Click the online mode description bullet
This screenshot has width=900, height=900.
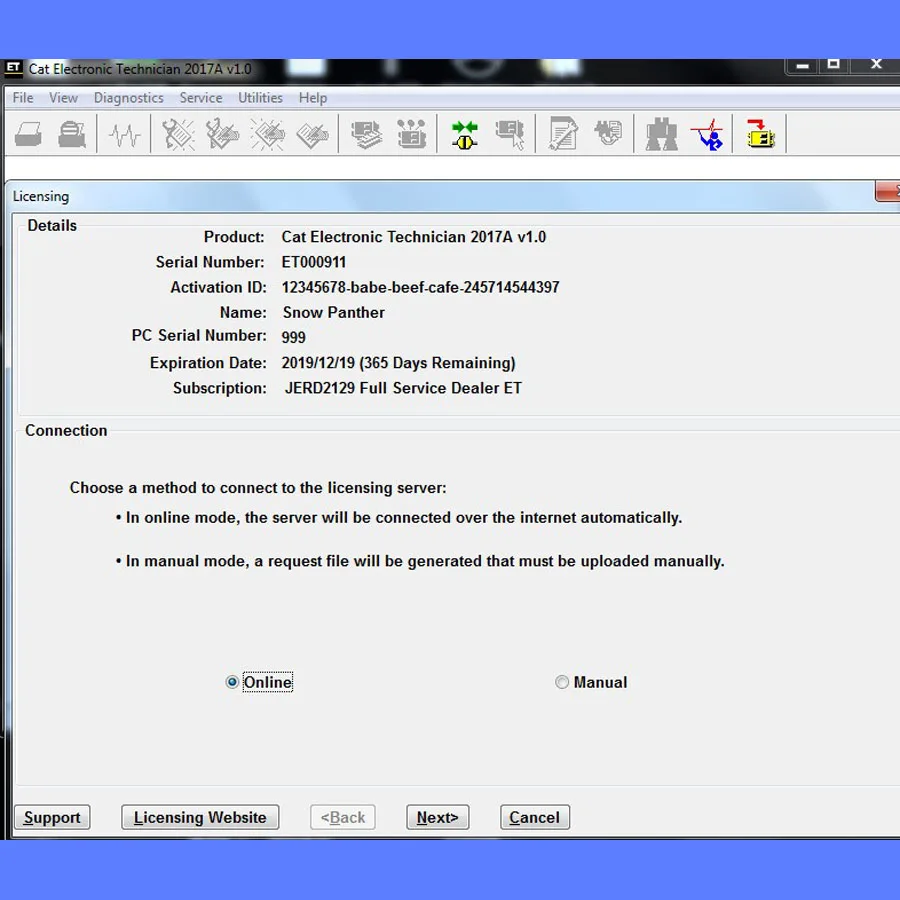point(399,518)
